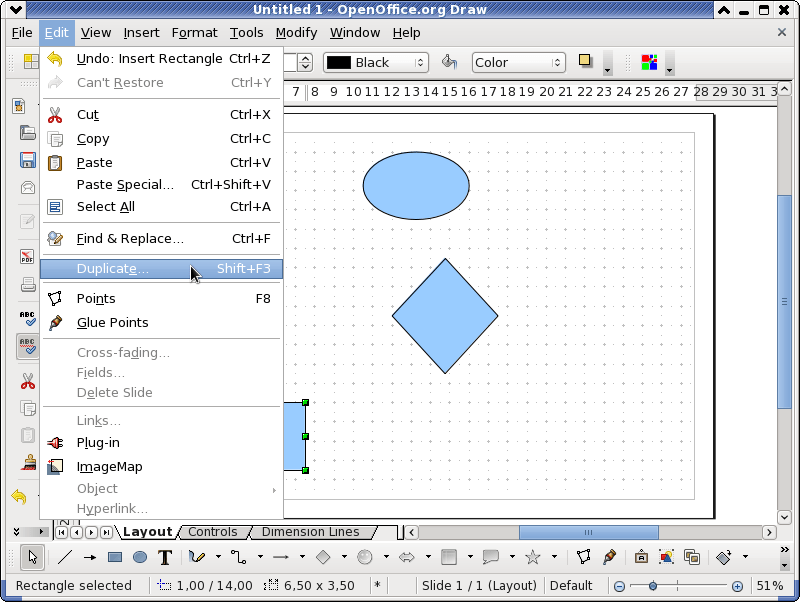Viewport: 800px width, 602px height.
Task: Open the Fontwork Gallery icon
Action: [x=641, y=557]
